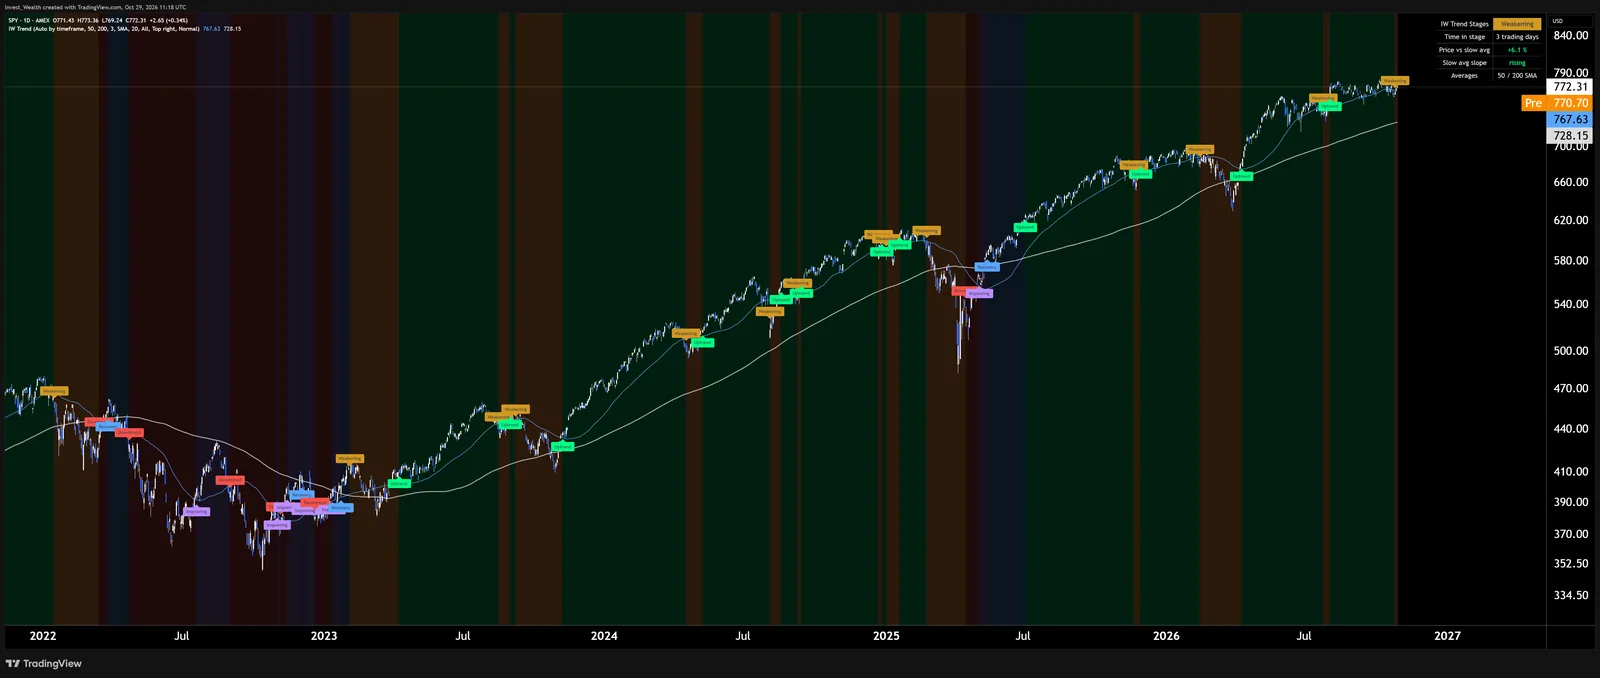This screenshot has width=1600, height=678.
Task: Click the 2022 label on time axis
Action: point(43,636)
